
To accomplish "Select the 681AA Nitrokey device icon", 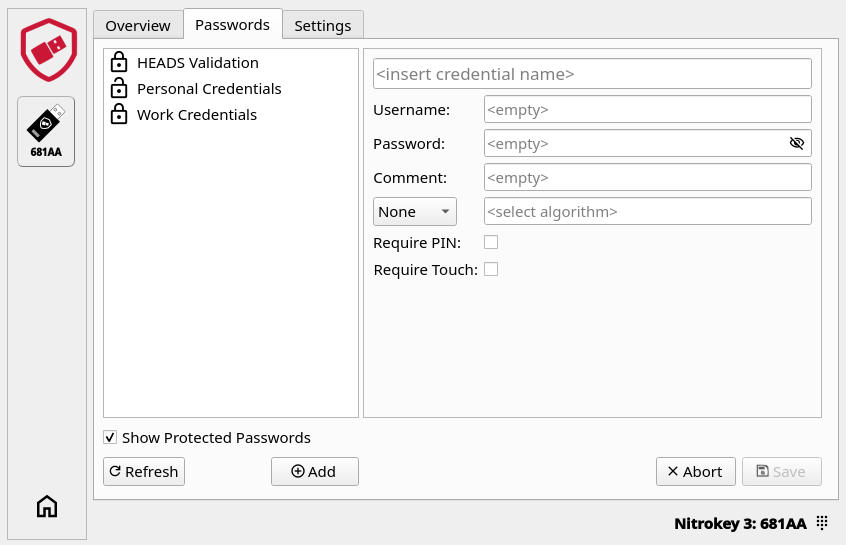I will point(46,131).
